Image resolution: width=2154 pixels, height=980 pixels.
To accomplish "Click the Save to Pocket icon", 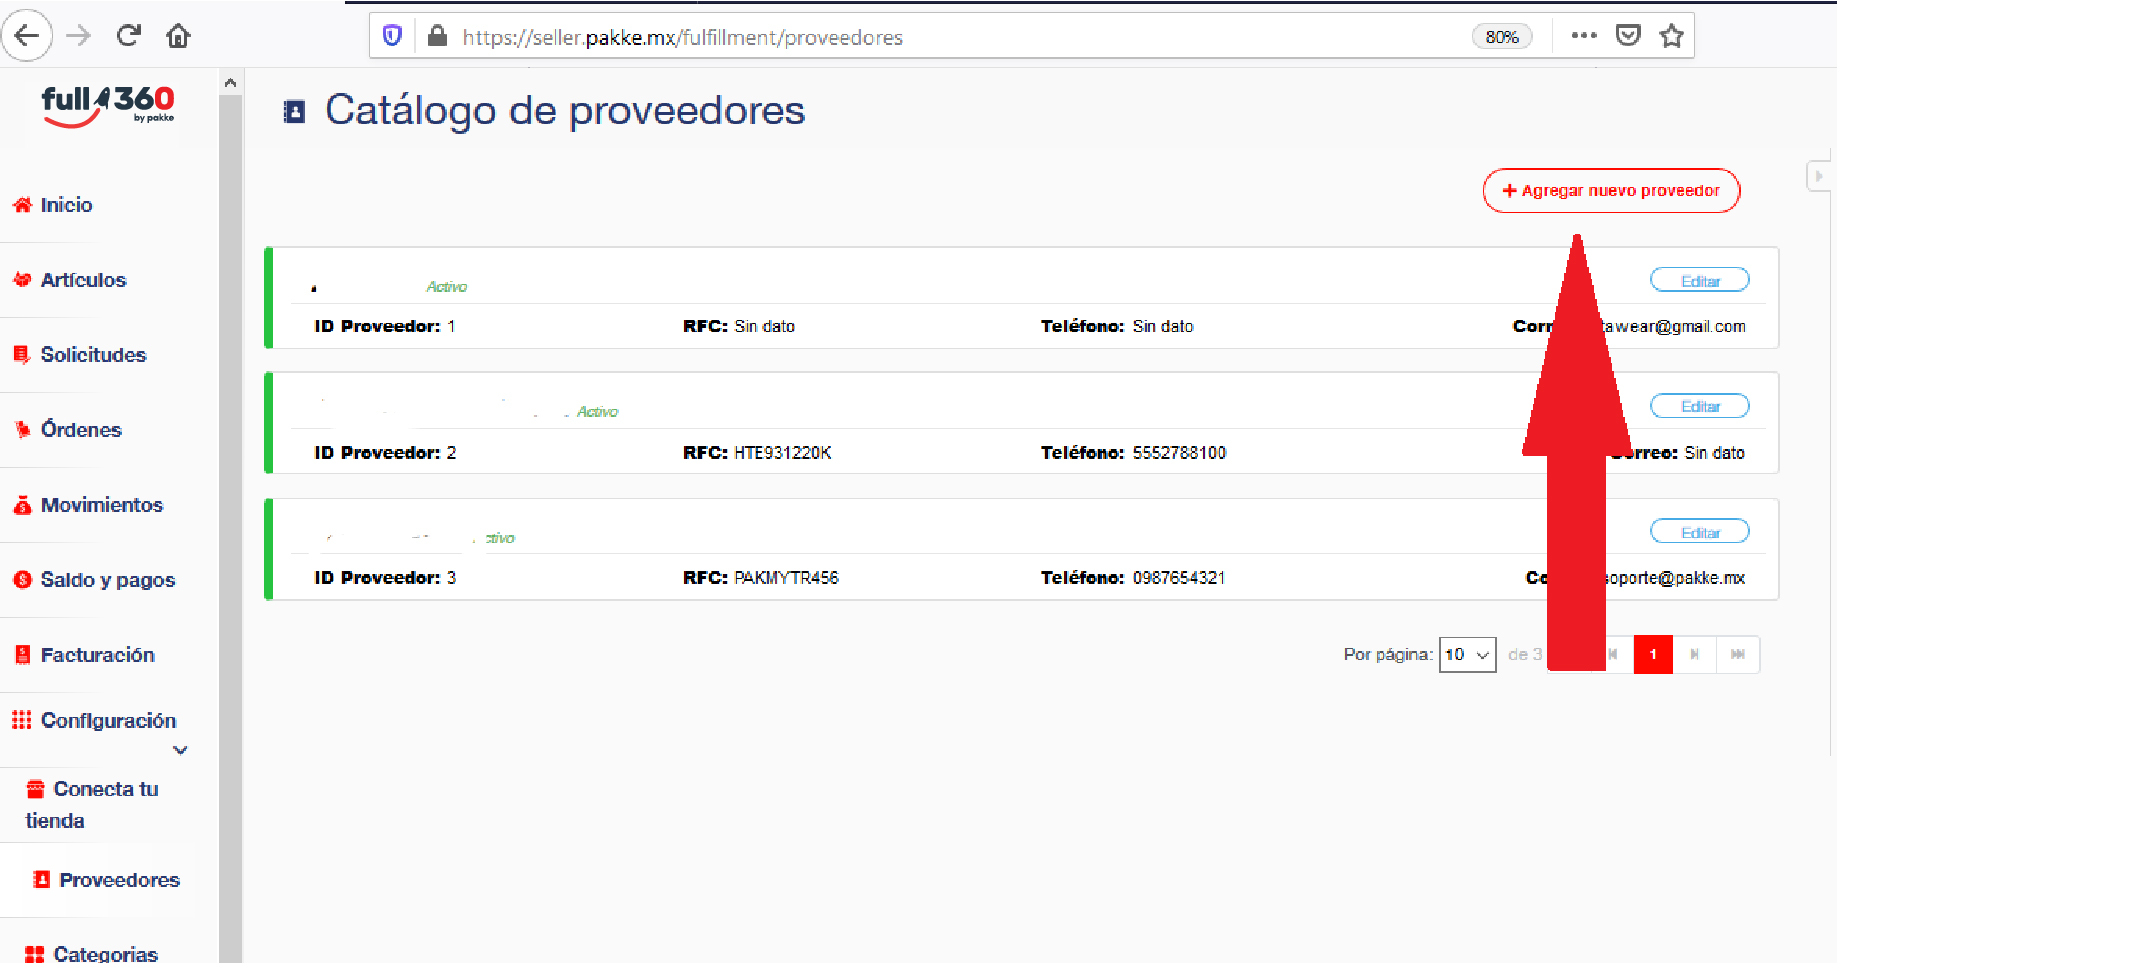I will tap(1628, 36).
